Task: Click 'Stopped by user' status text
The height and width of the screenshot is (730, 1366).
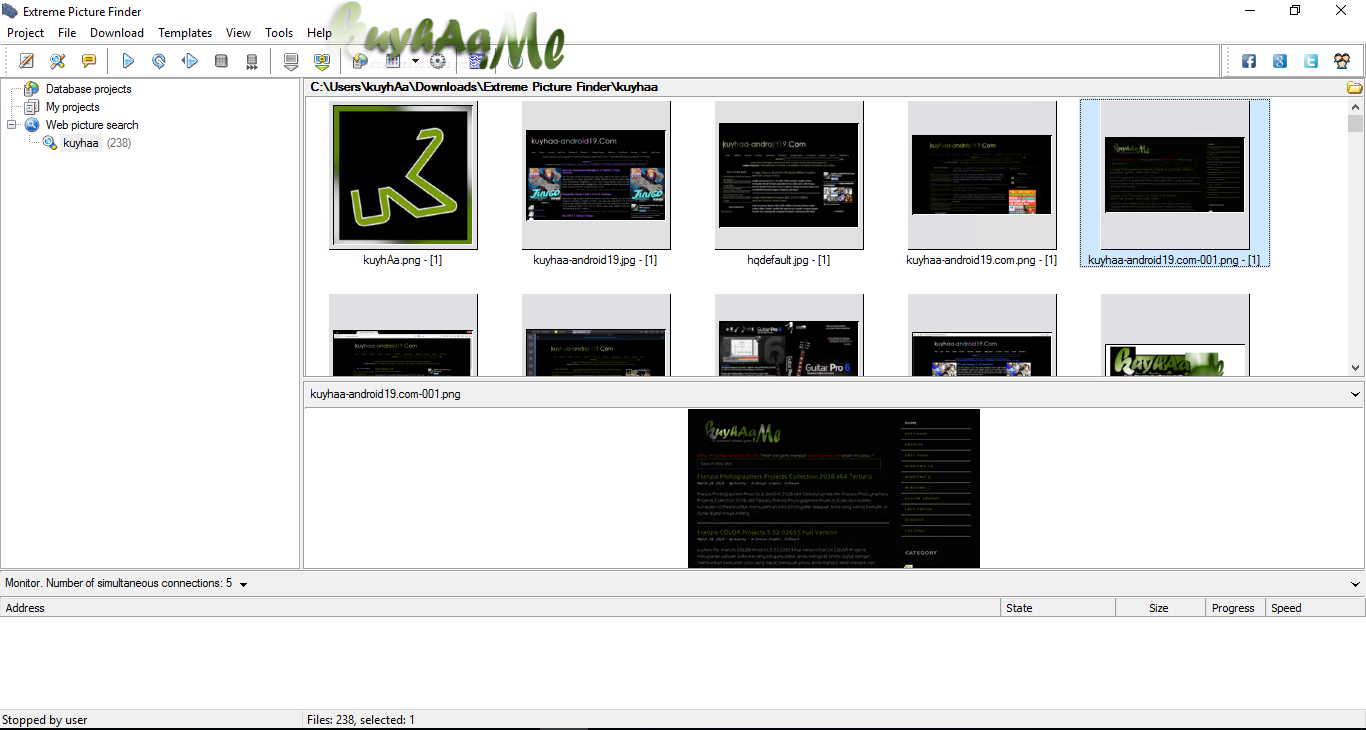Action: coord(45,720)
